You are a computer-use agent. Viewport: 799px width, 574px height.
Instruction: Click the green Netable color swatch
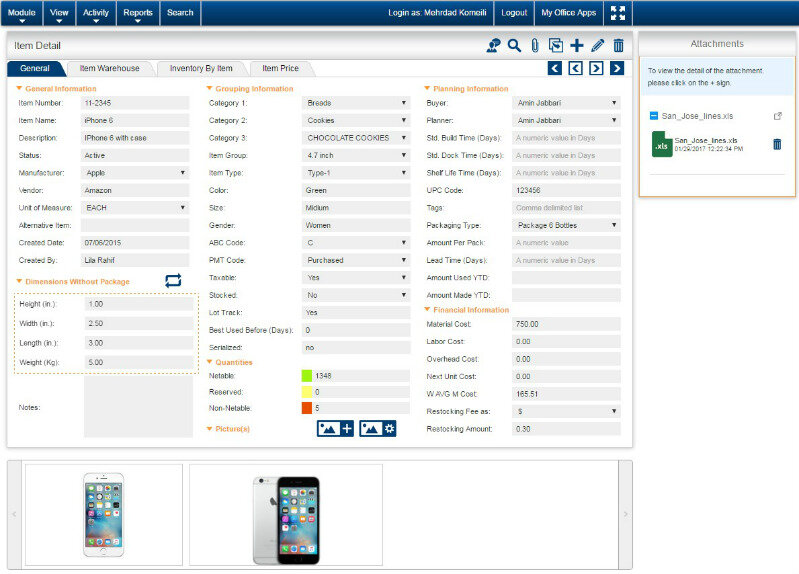307,376
